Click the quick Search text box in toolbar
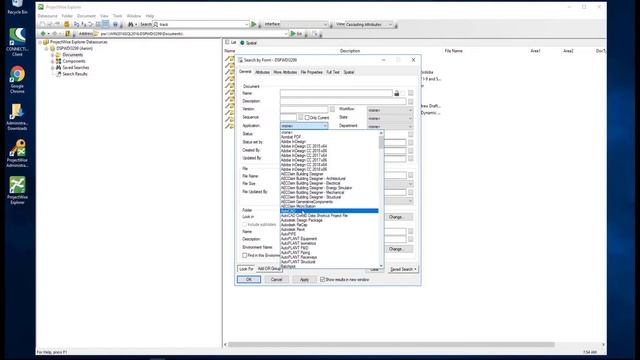 pyautogui.click(x=200, y=24)
